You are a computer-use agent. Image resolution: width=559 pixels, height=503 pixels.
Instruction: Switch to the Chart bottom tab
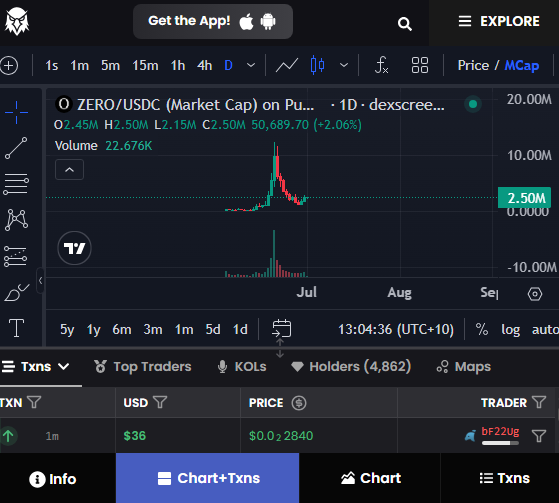click(370, 478)
